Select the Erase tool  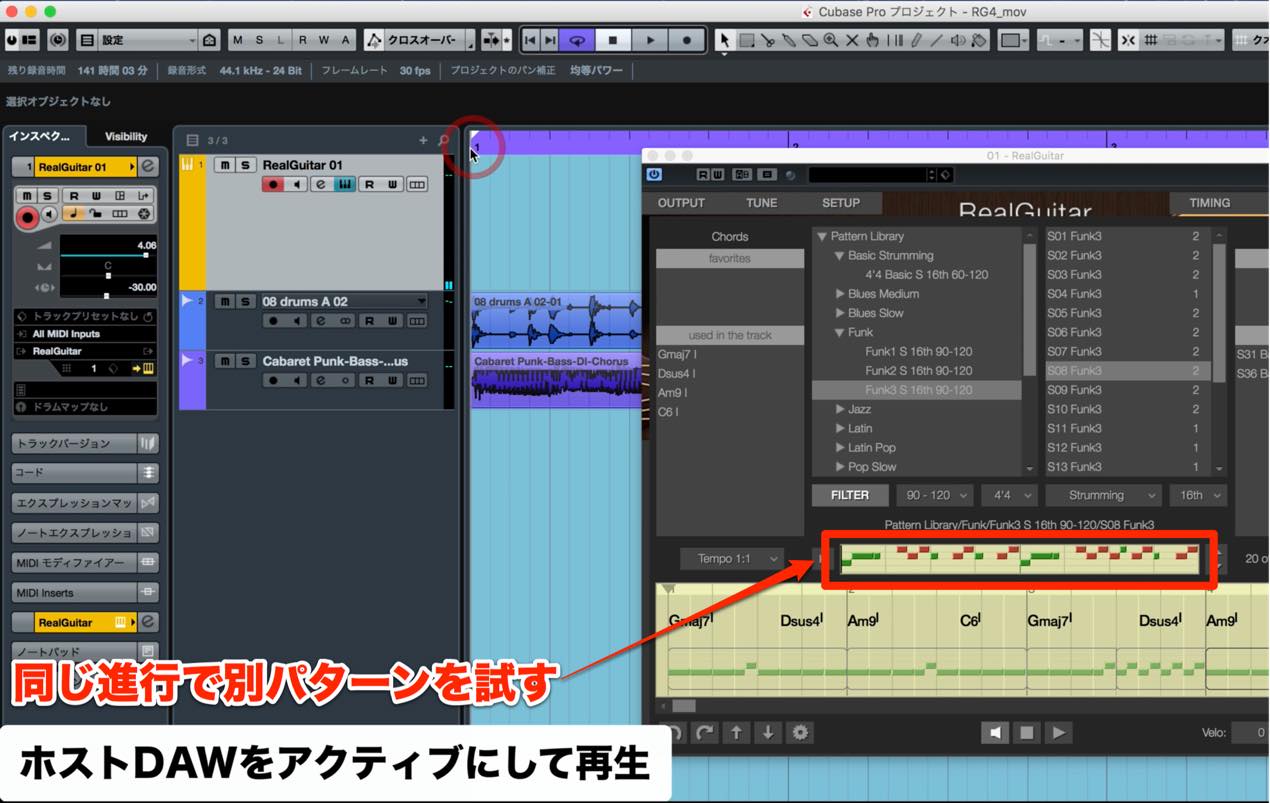809,41
